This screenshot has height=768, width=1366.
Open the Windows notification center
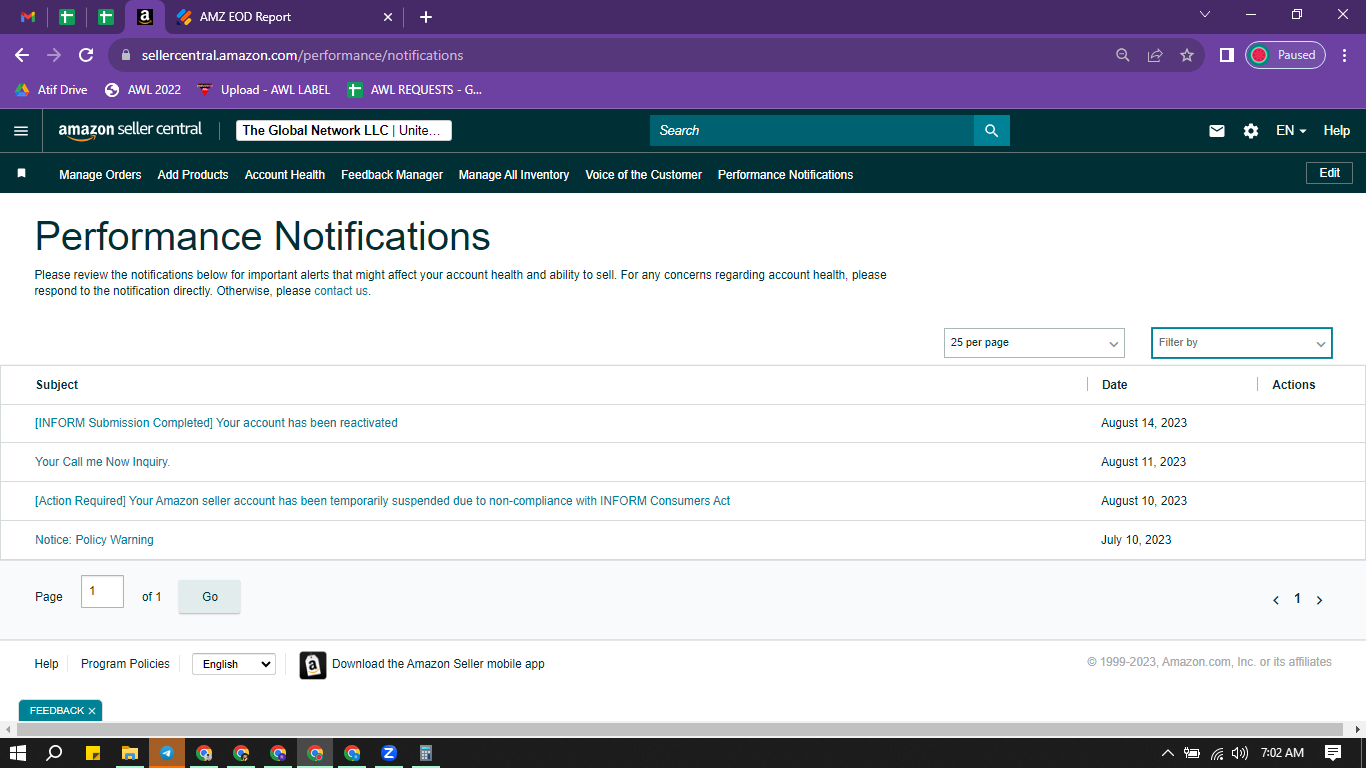click(1333, 753)
